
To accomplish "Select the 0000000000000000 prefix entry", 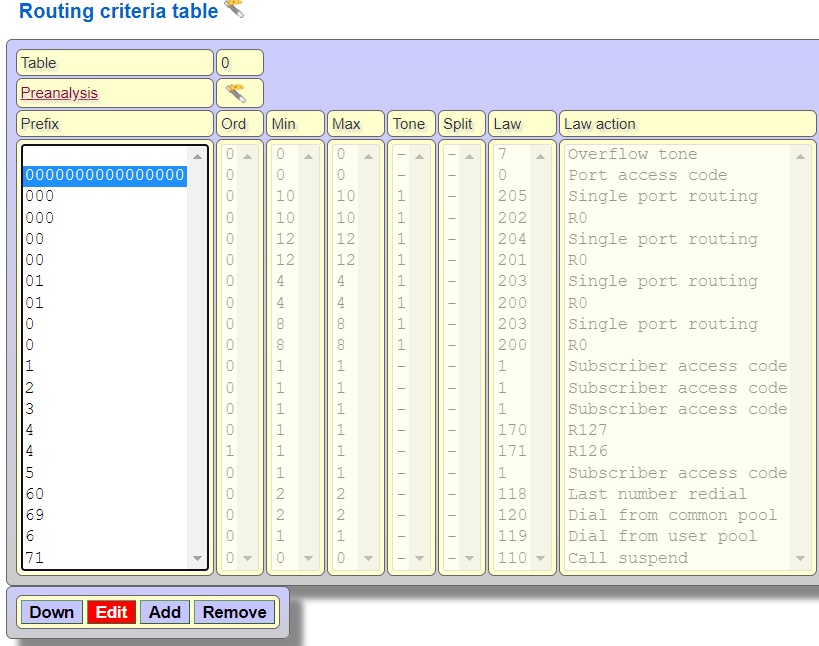I will (x=105, y=175).
